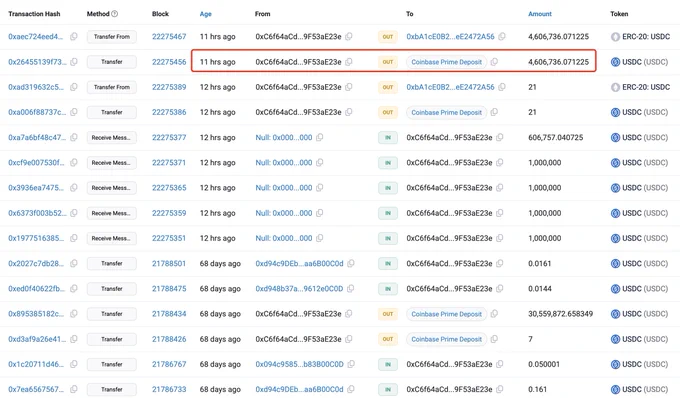This screenshot has width=680, height=398.
Task: Open block 22275456
Action: click(x=169, y=62)
